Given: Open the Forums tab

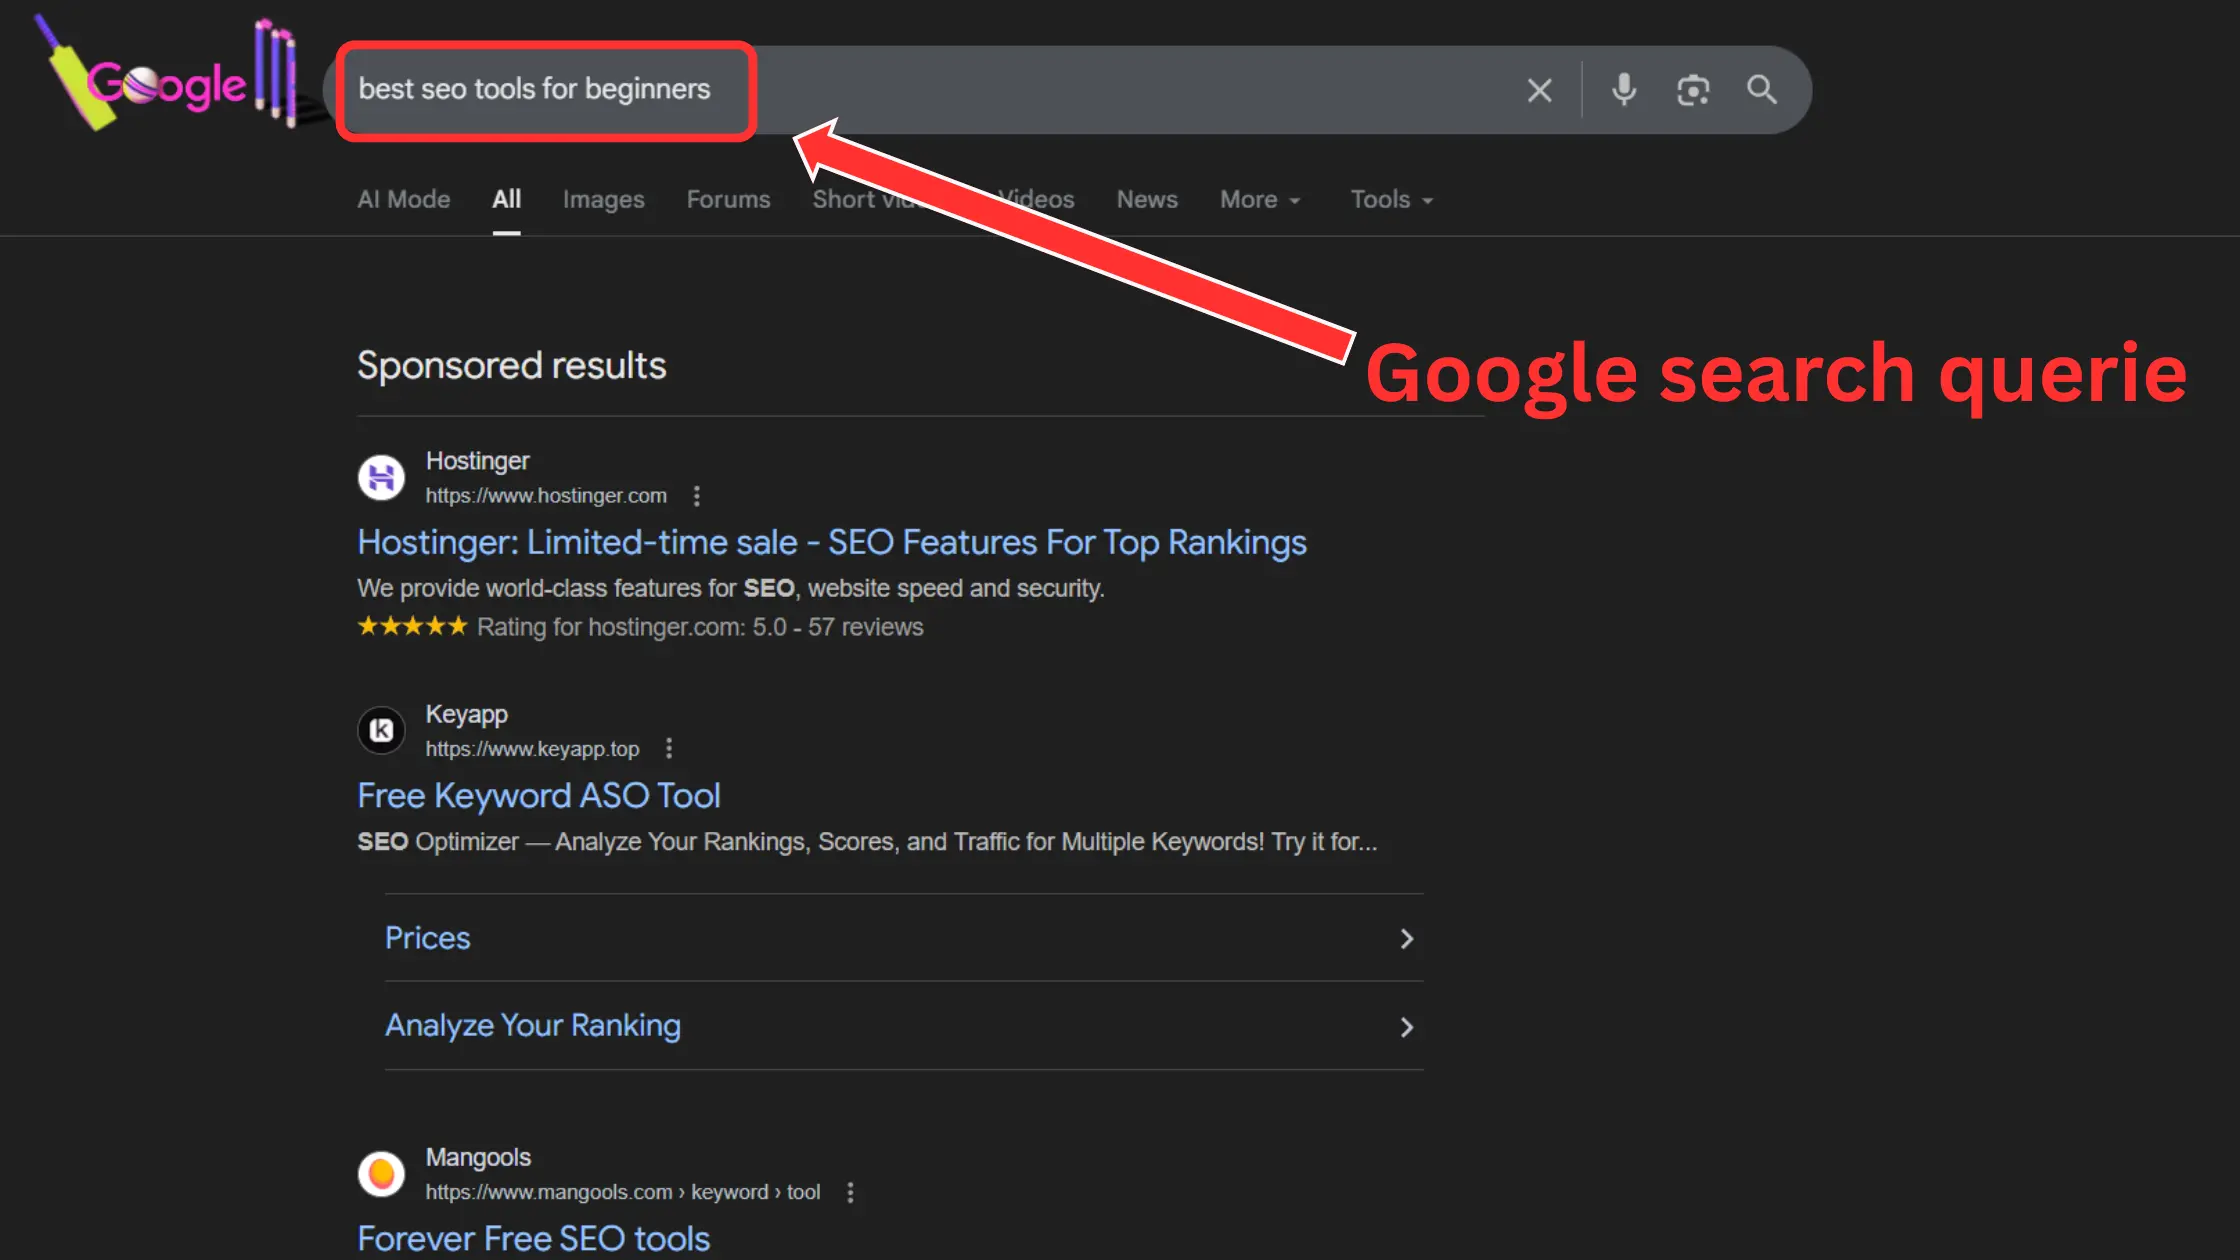Looking at the screenshot, I should [728, 199].
